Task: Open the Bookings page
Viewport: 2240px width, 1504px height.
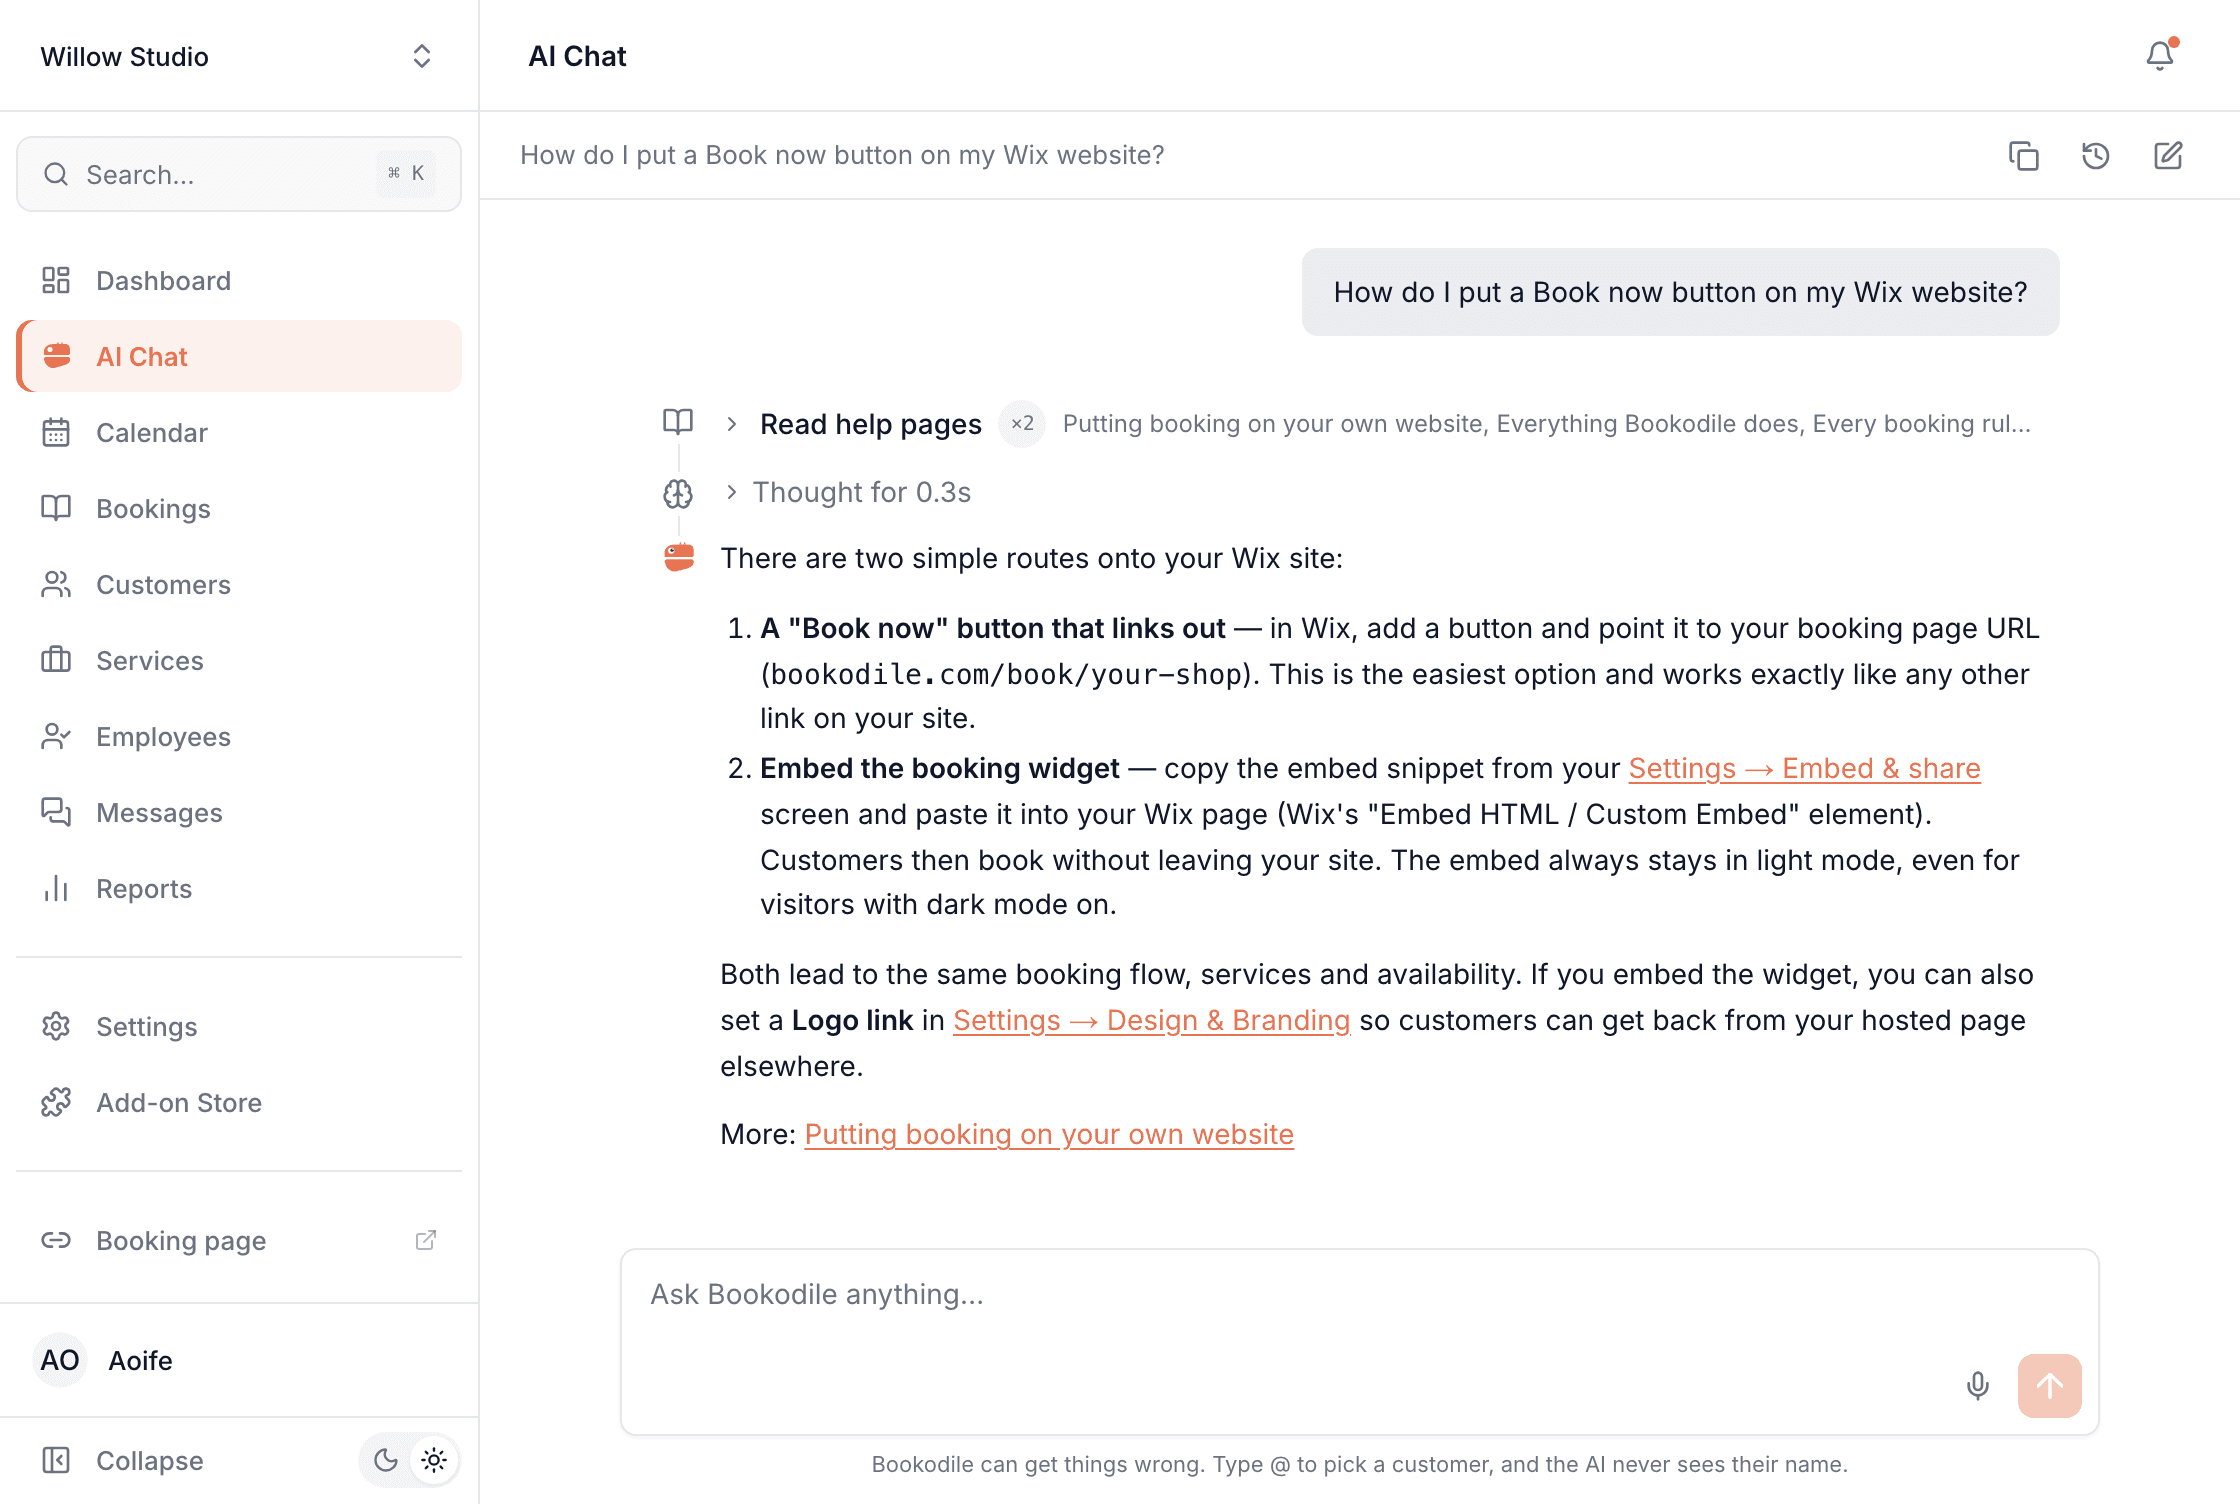Action: (x=238, y=508)
